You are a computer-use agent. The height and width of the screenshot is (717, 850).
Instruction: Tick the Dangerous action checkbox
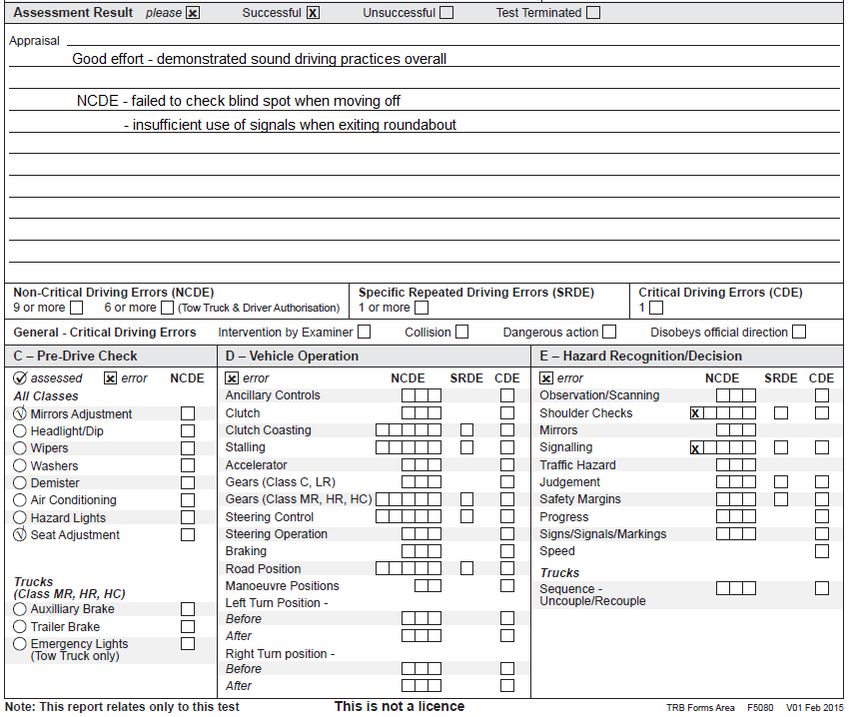[x=609, y=332]
